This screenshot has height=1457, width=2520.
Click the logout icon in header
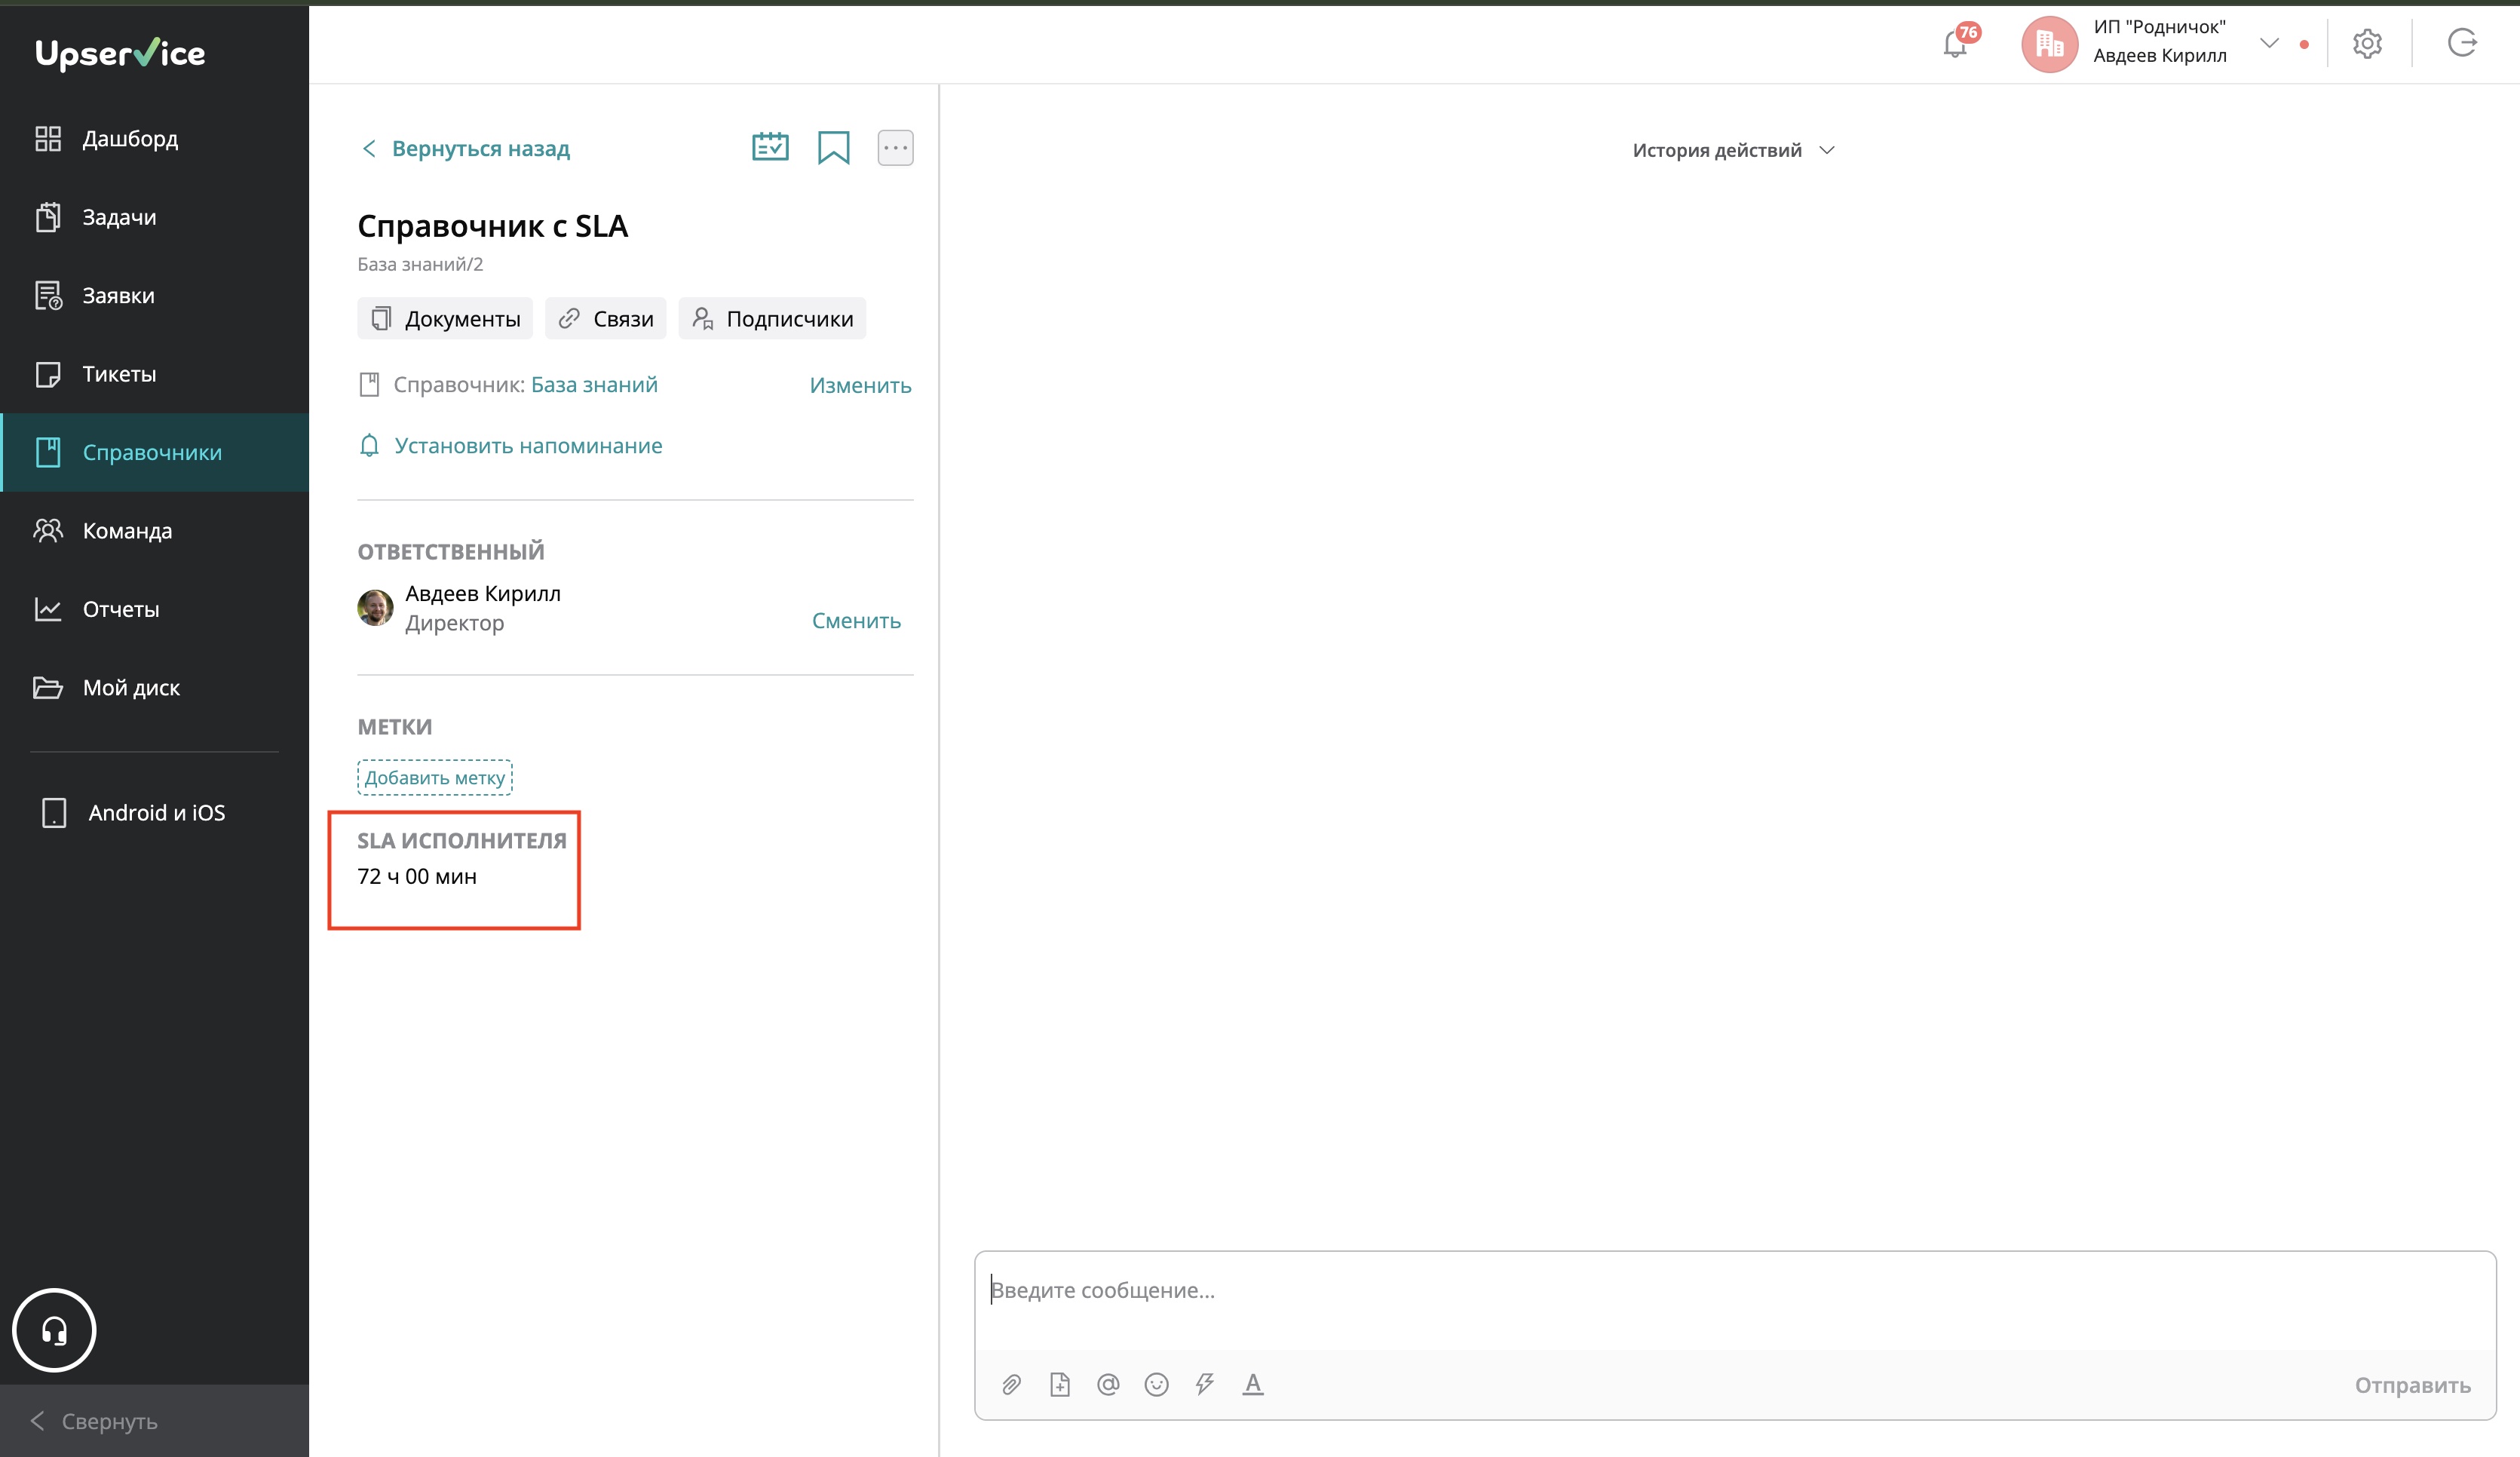point(2461,43)
